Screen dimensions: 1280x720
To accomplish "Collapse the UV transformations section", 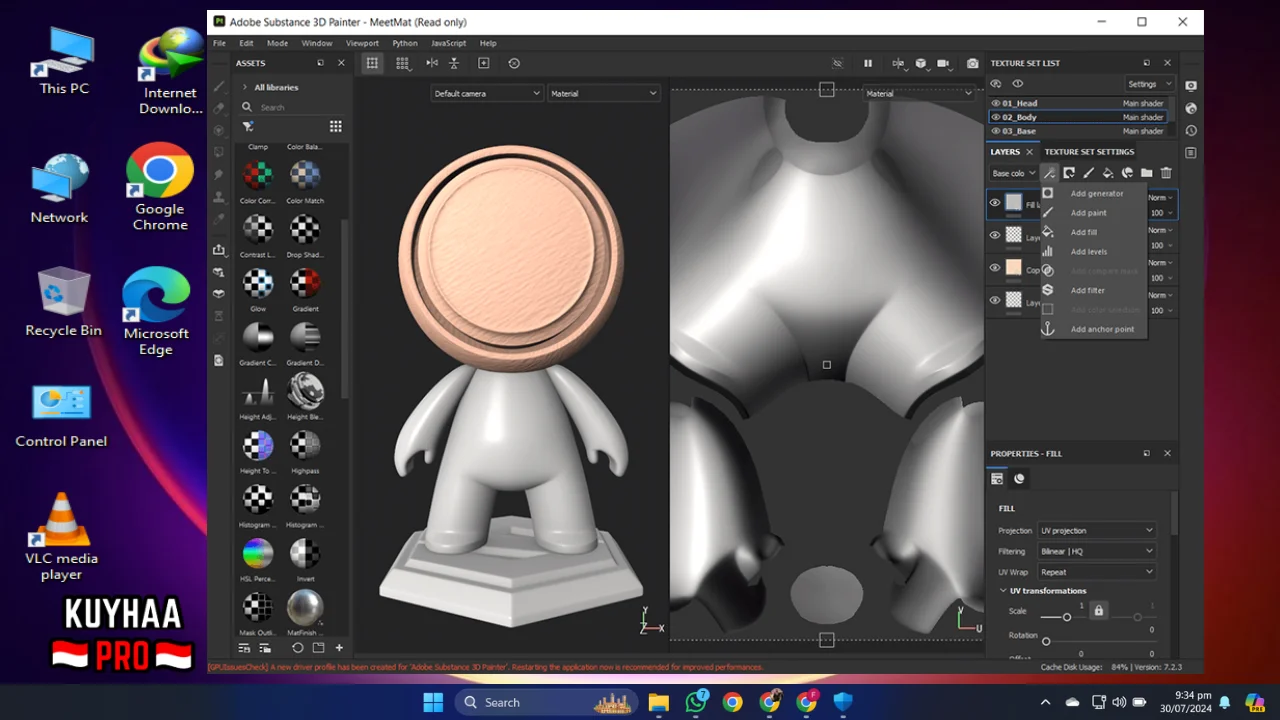I will pos(1003,591).
